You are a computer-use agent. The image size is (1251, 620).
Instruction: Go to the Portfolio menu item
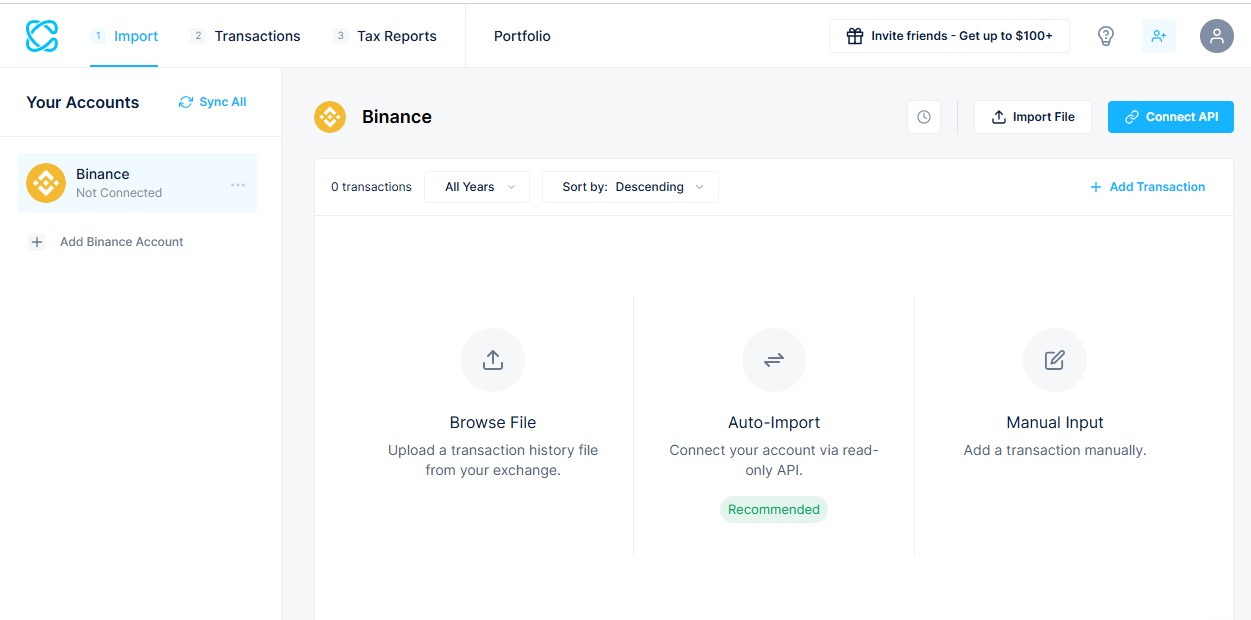(521, 36)
